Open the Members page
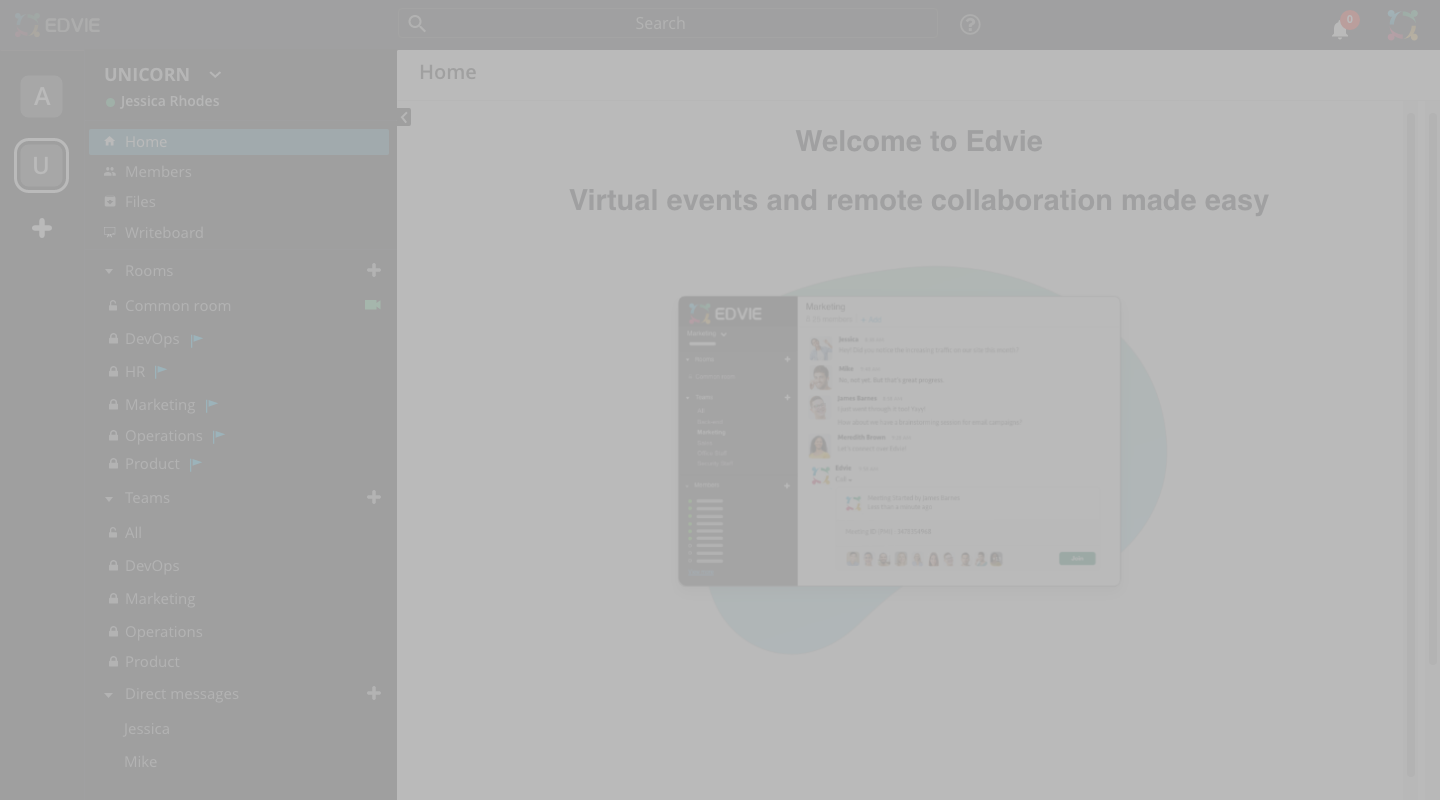1440x800 pixels. pyautogui.click(x=157, y=172)
